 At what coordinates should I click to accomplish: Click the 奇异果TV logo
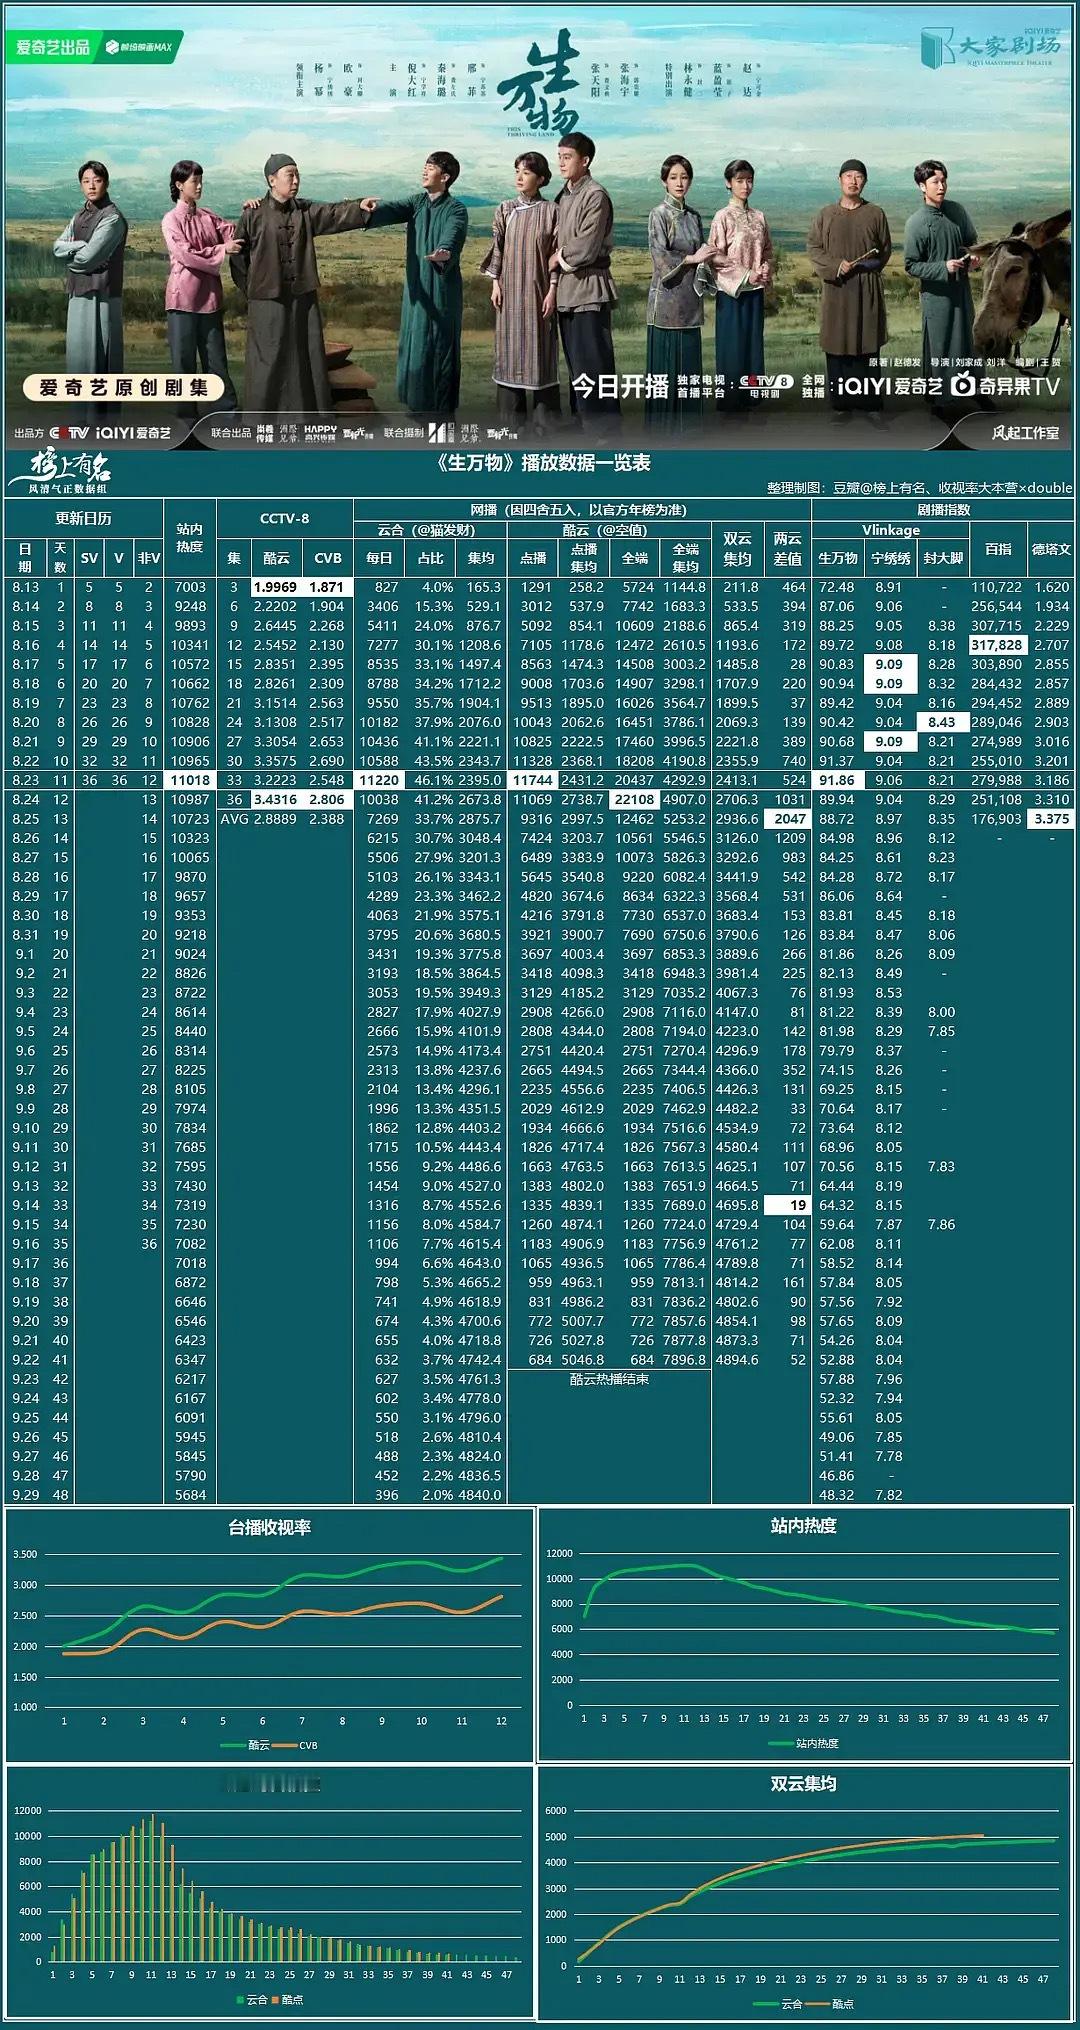1005,386
